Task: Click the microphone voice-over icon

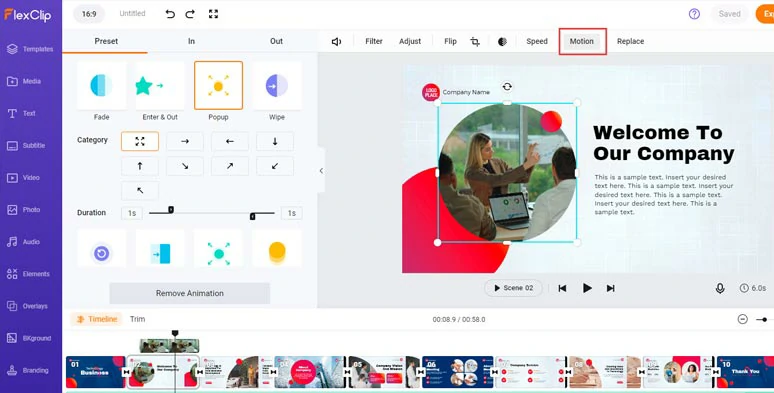Action: 720,288
